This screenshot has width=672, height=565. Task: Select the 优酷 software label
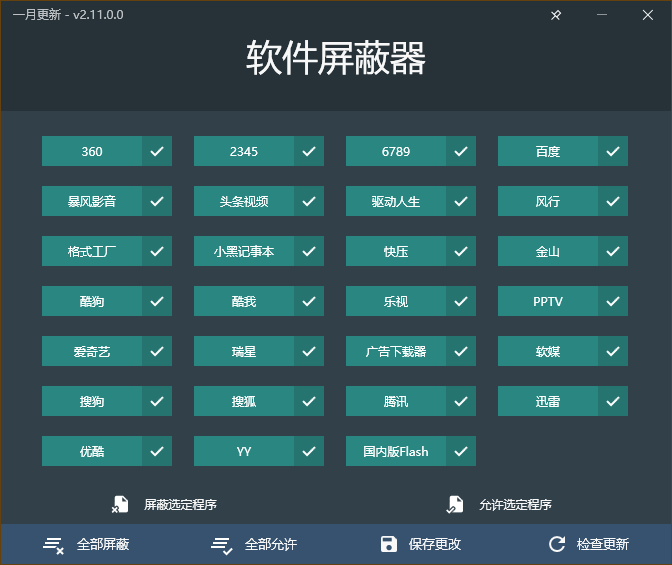(x=92, y=451)
